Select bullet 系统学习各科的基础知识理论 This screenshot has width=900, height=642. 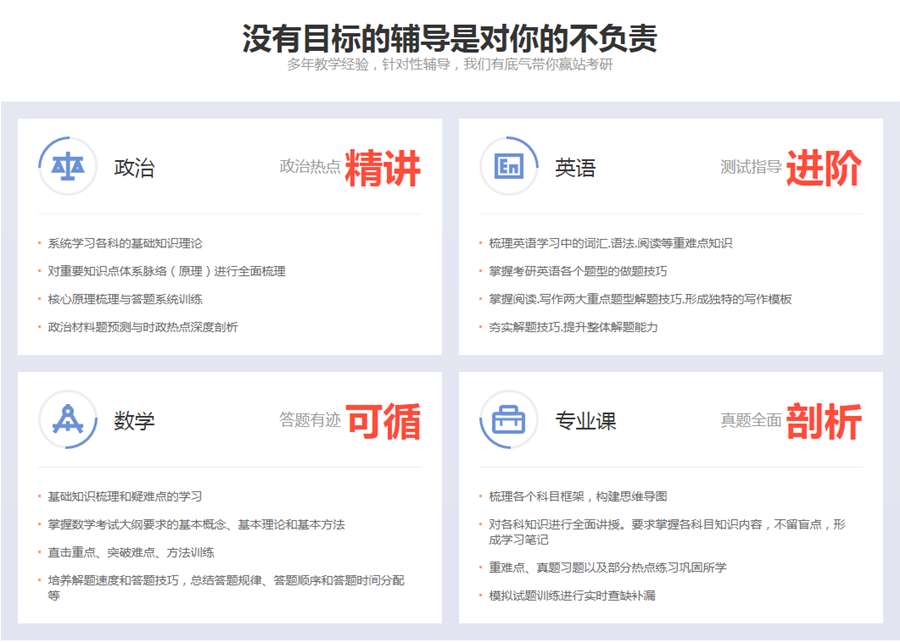pyautogui.click(x=125, y=243)
